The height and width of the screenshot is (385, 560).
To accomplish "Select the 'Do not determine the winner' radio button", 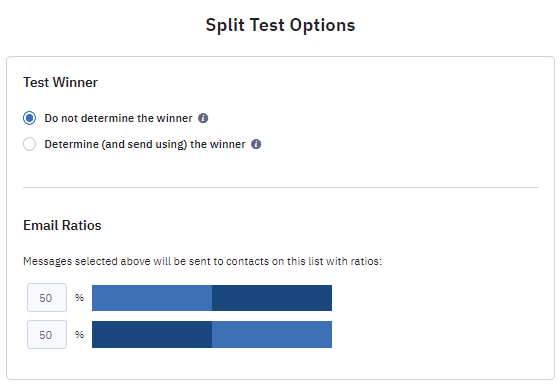I will point(29,118).
